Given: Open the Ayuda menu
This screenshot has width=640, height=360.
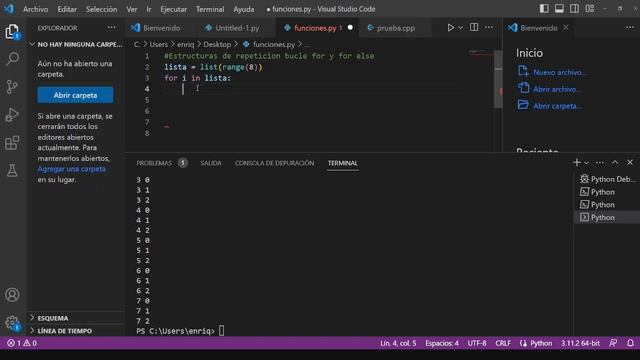Looking at the screenshot, I should 244,9.
